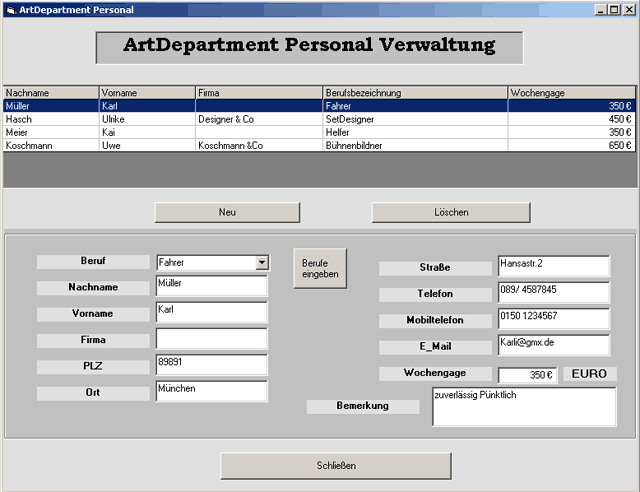Click the Bemerkung notes text area
Screen dimensions: 640x492
pyautogui.click(x=523, y=406)
